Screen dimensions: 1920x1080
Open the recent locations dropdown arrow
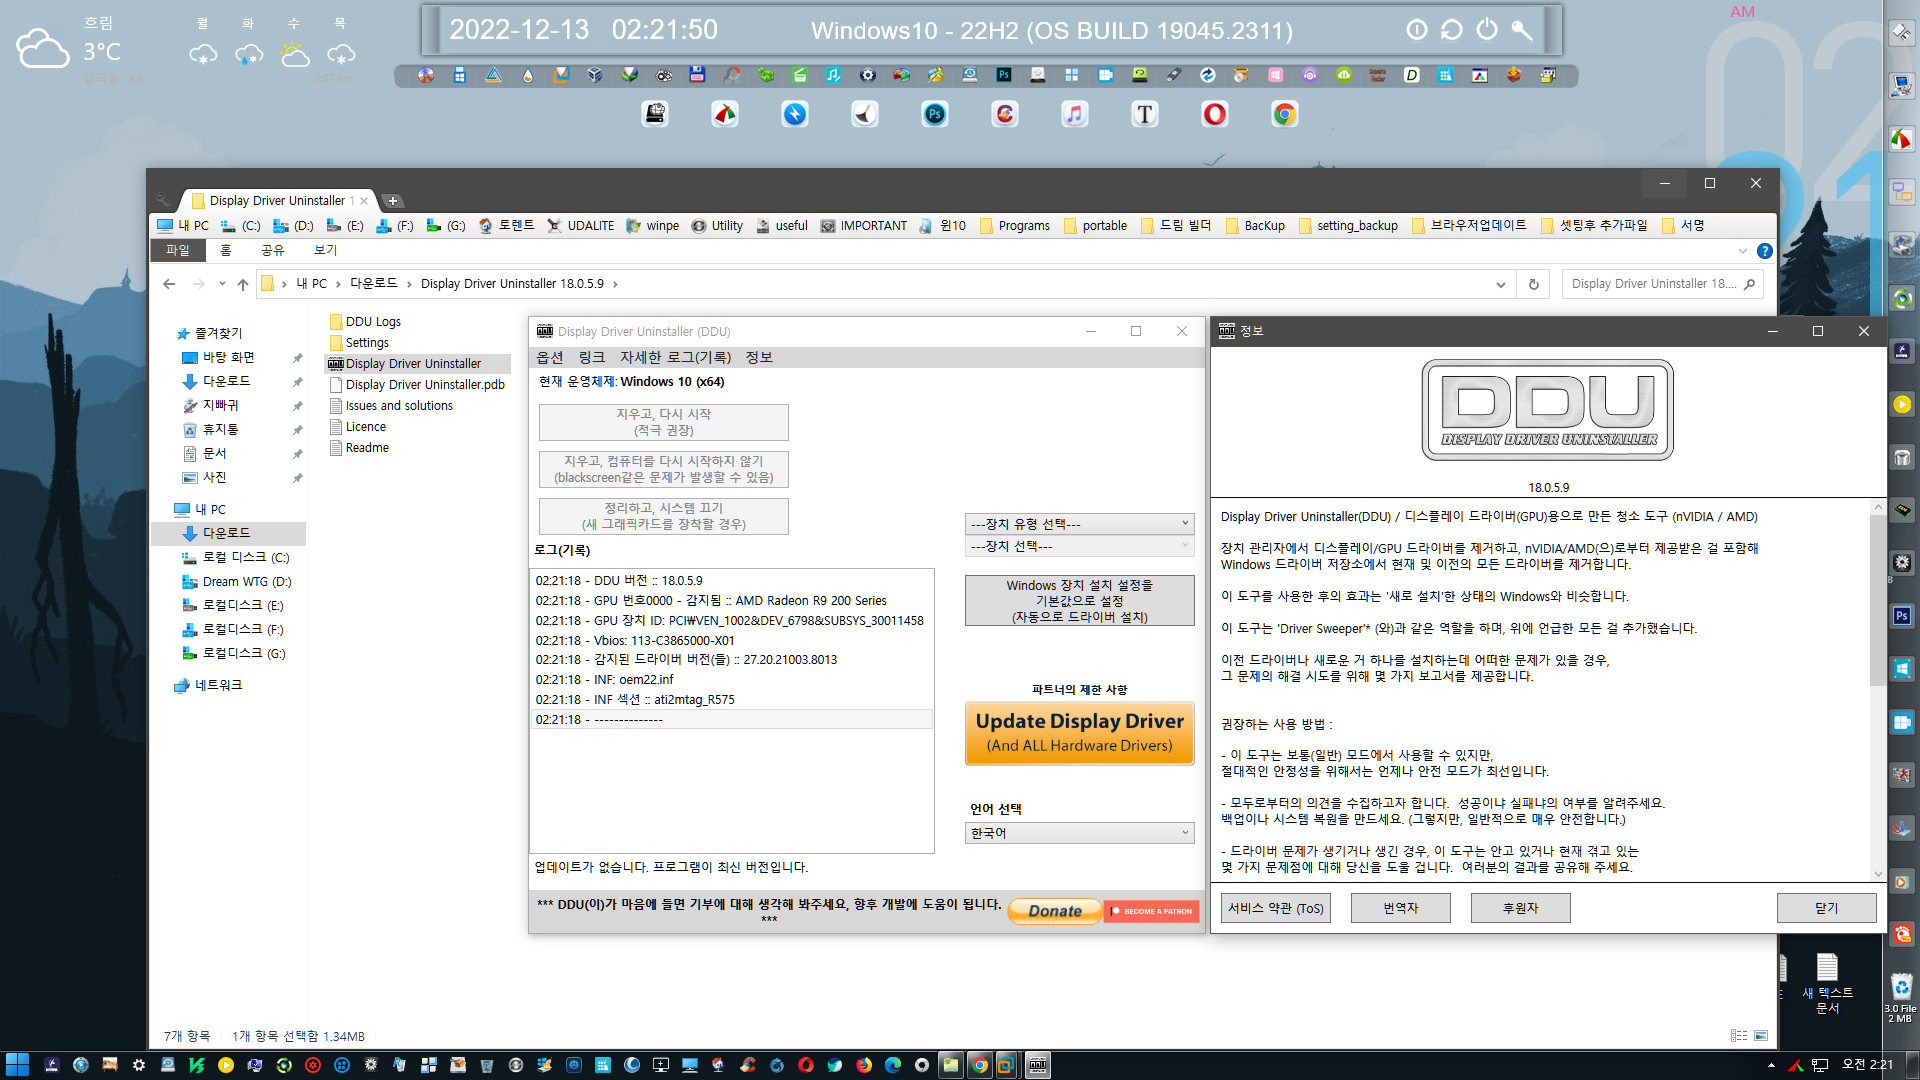pyautogui.click(x=222, y=284)
